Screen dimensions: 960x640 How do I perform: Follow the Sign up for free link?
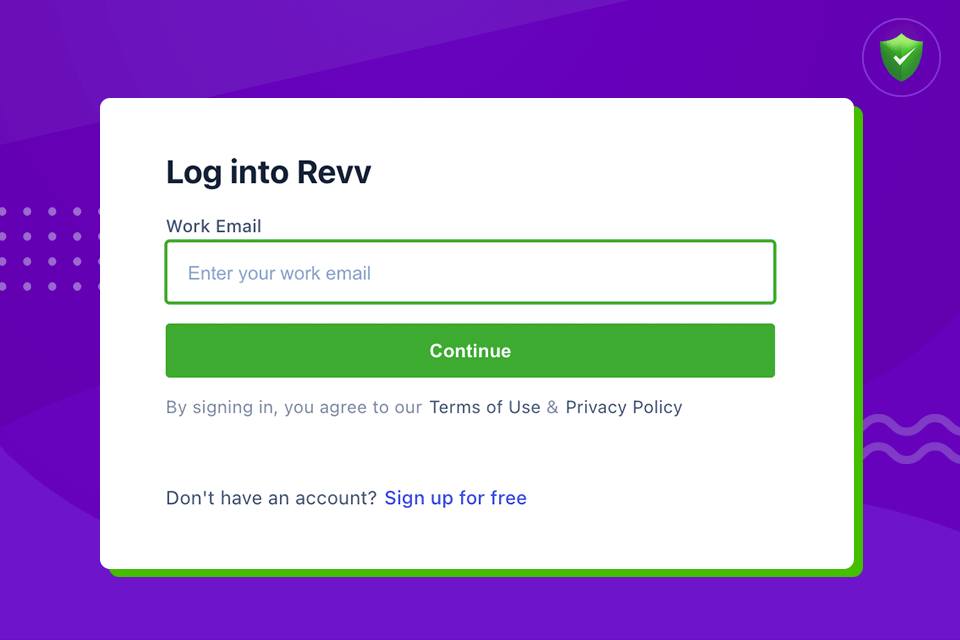456,498
